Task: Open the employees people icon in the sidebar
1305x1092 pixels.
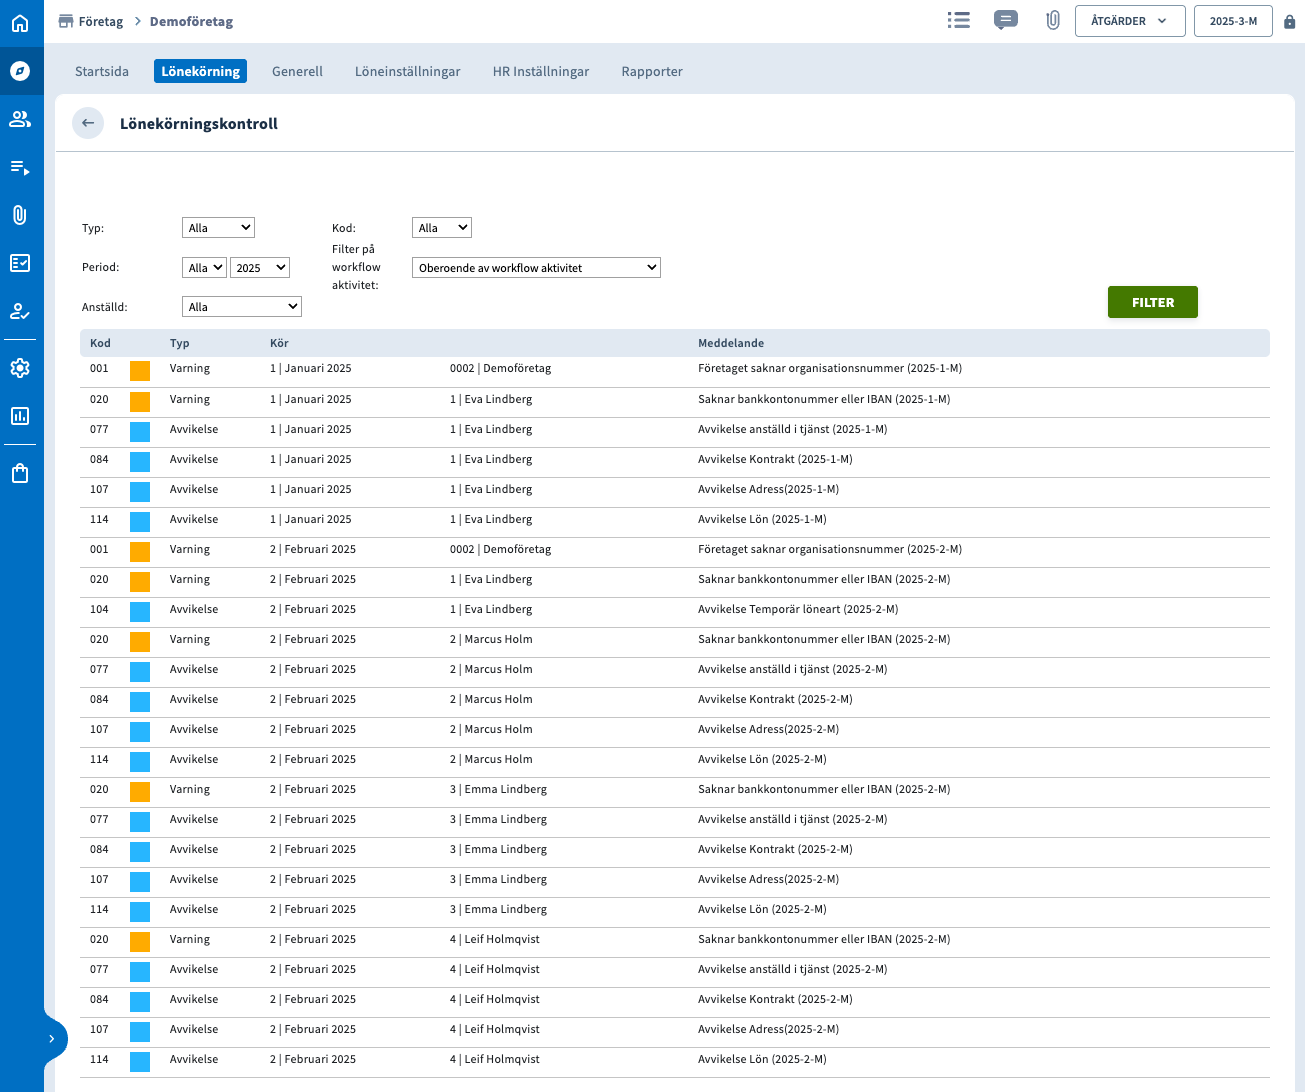Action: click(20, 119)
